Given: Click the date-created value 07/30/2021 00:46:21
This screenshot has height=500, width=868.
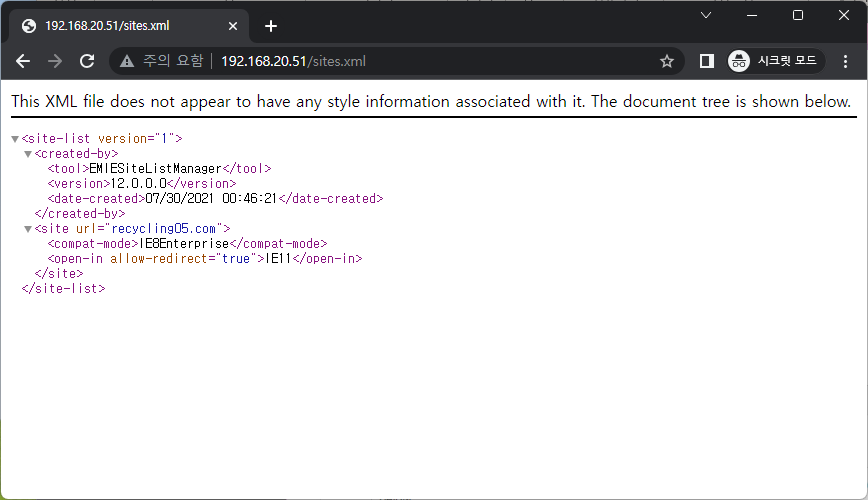Looking at the screenshot, I should (211, 198).
